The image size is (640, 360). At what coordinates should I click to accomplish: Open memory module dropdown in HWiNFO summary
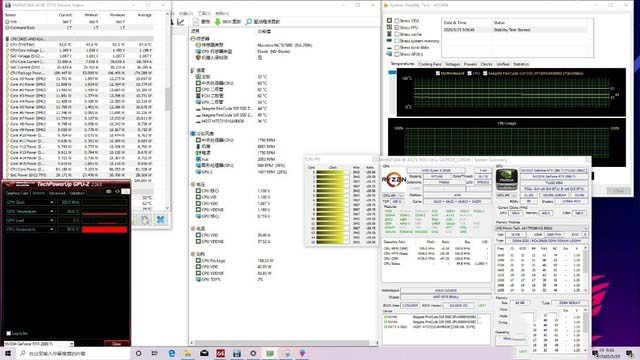click(542, 228)
